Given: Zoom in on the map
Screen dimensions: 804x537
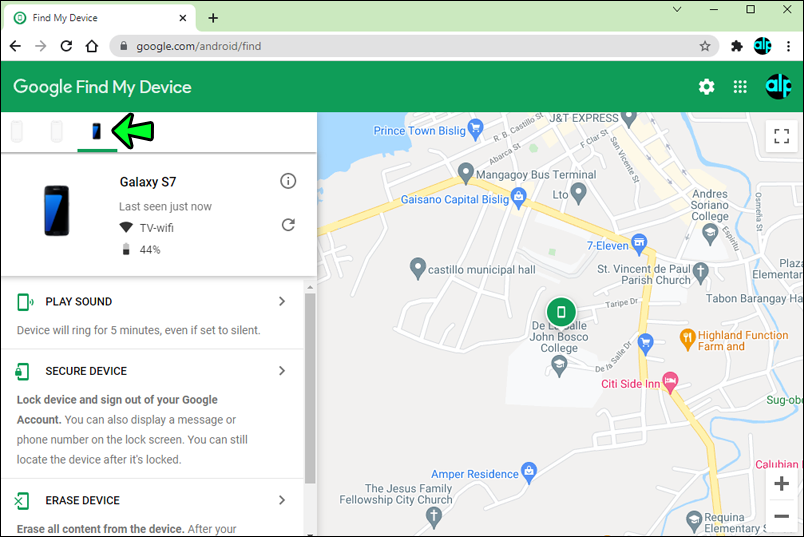Looking at the screenshot, I should [x=781, y=484].
